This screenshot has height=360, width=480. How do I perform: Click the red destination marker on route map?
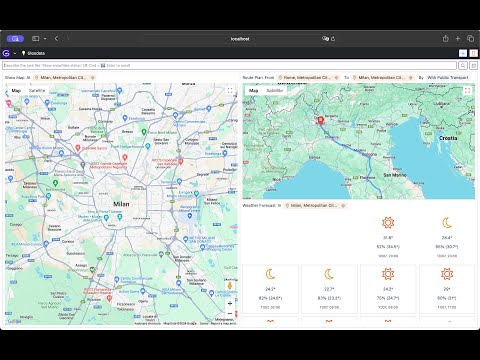tap(321, 120)
